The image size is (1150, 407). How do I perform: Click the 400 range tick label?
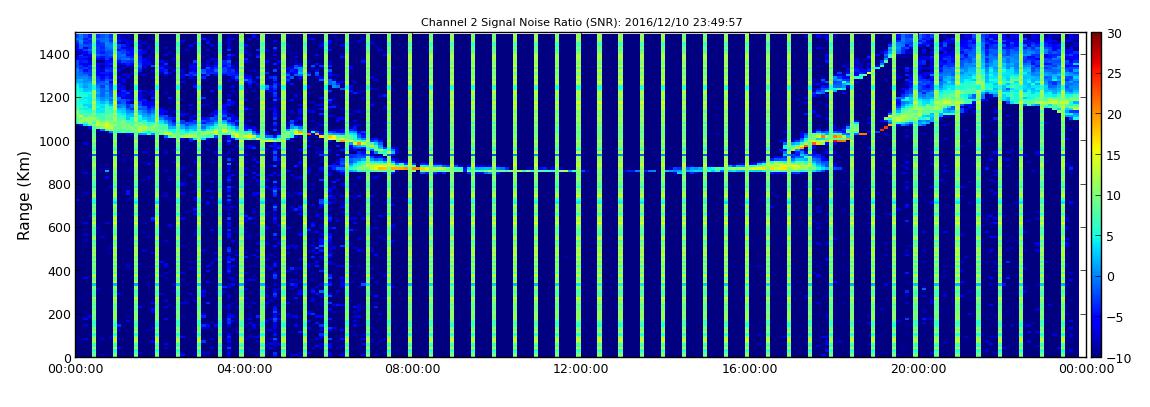59,271
